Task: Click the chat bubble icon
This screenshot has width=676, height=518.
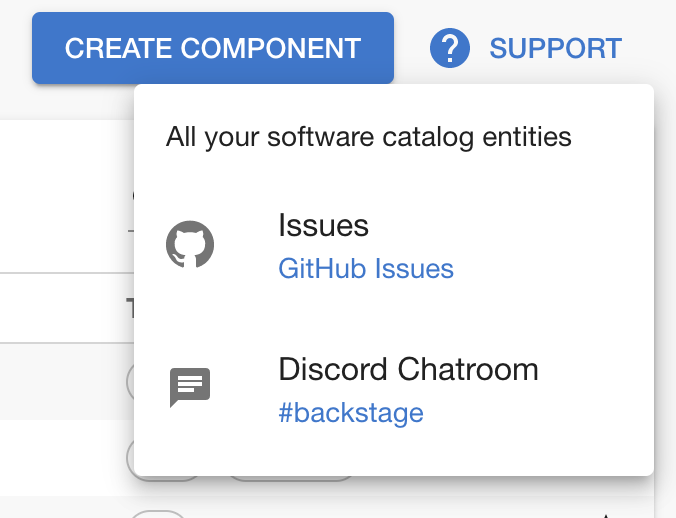Action: coord(190,387)
